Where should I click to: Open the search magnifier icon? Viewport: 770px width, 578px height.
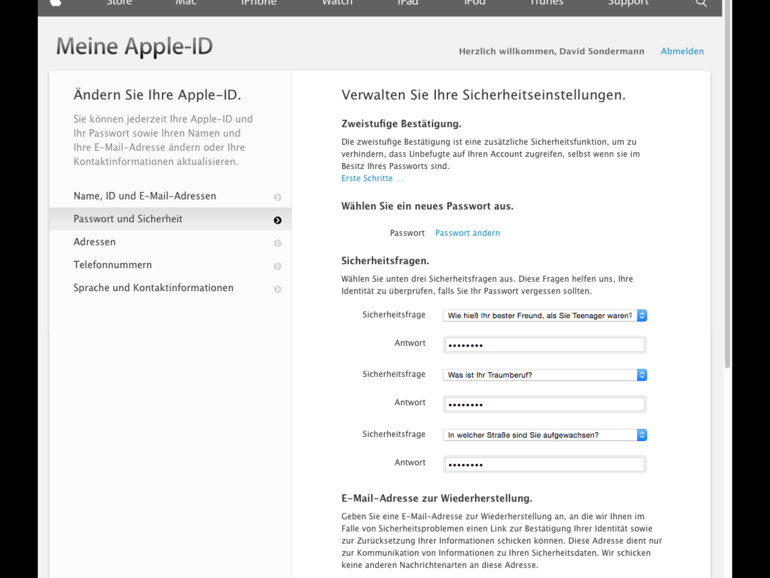click(x=701, y=2)
